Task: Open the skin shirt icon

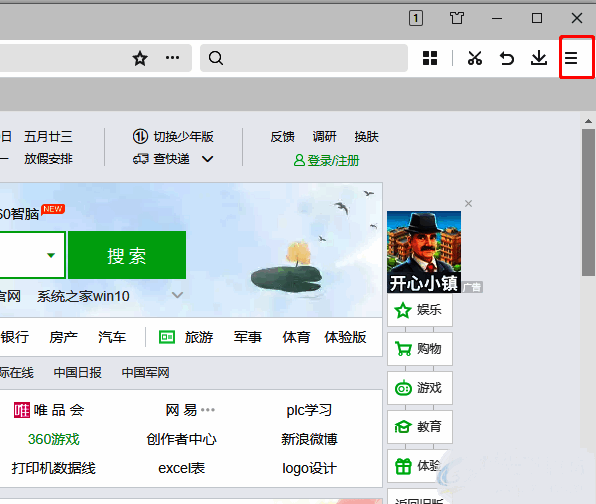Action: point(457,18)
